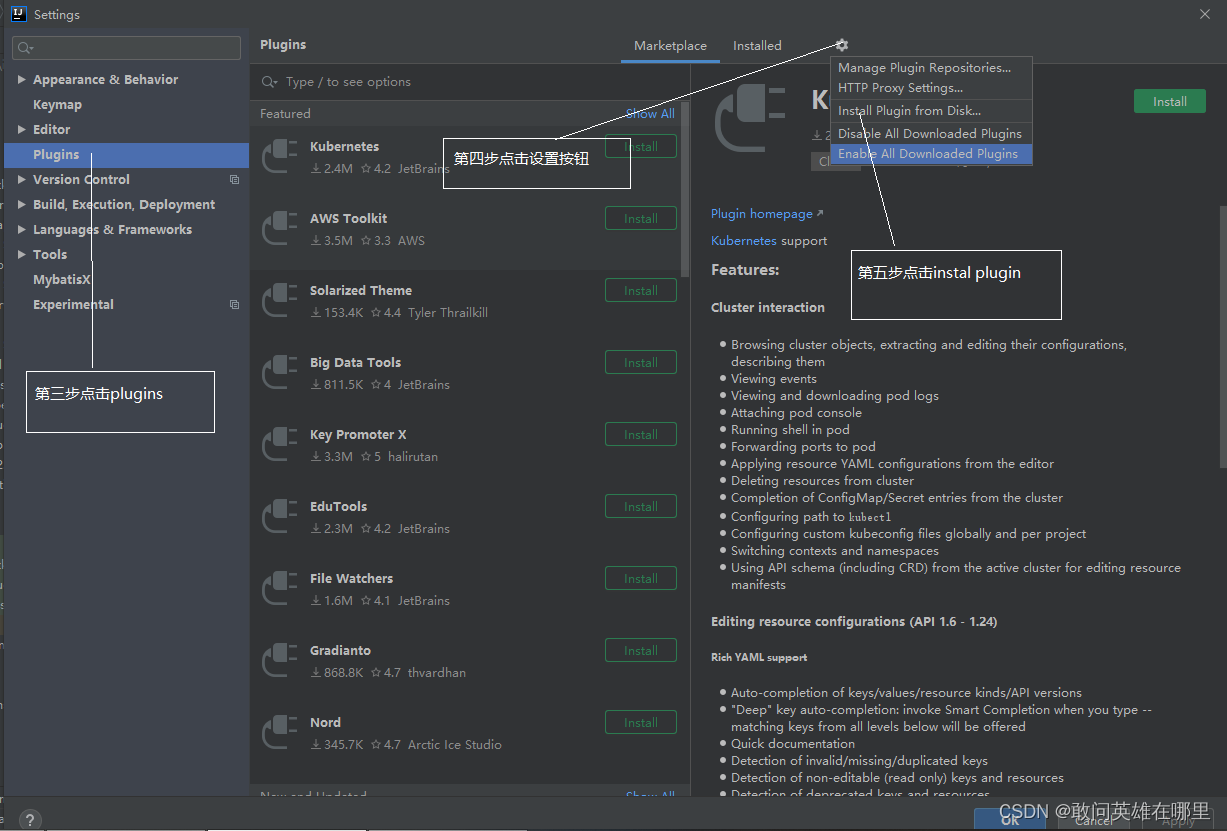Click the plugin list vertical scrollbar
This screenshot has height=831, width=1227.
pyautogui.click(x=685, y=190)
